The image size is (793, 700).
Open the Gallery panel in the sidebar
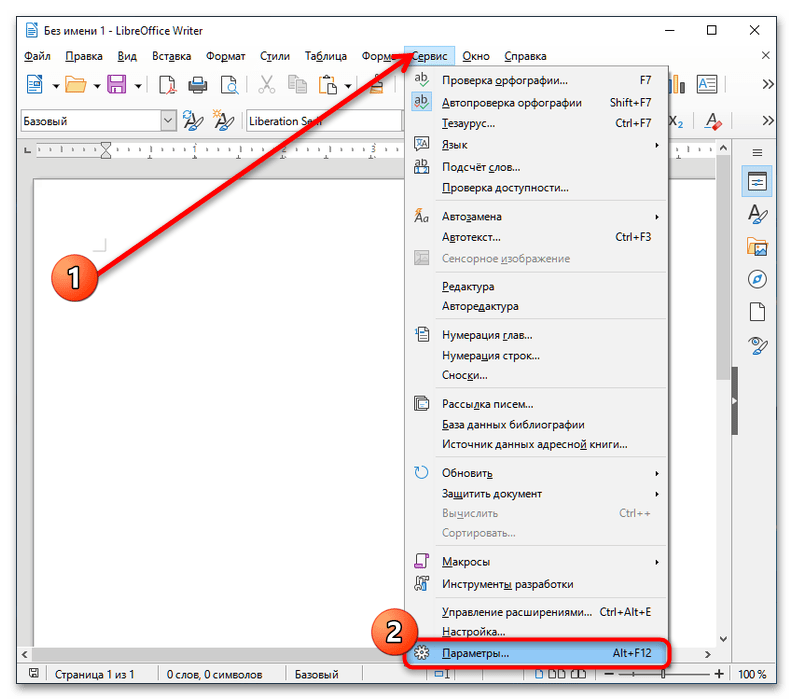coord(757,246)
